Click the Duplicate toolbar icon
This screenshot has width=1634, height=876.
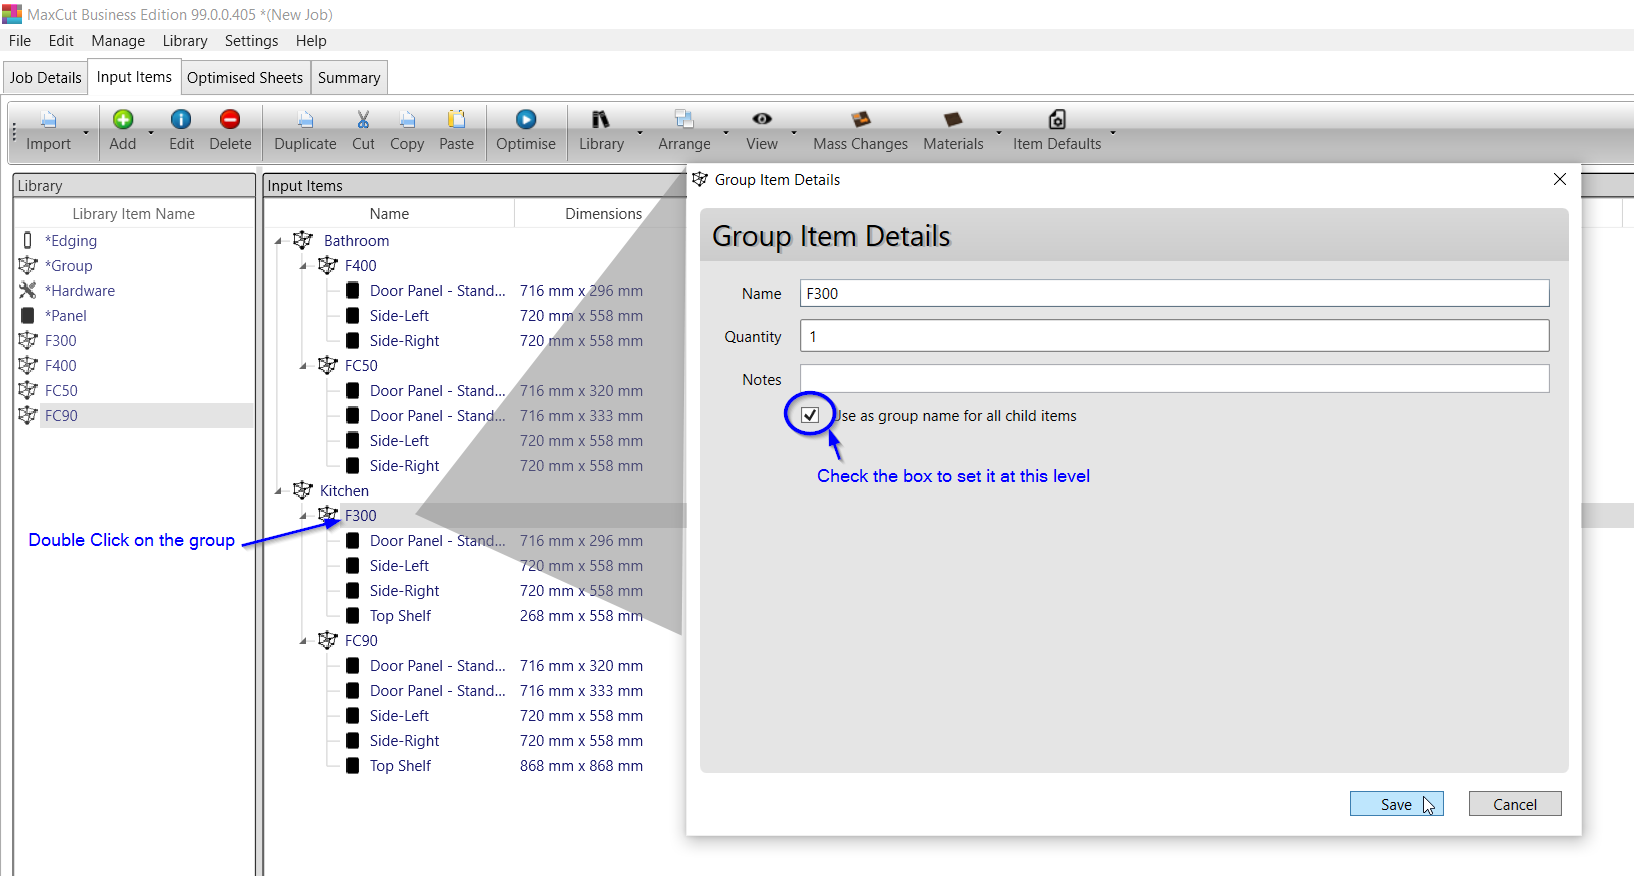coord(306,120)
